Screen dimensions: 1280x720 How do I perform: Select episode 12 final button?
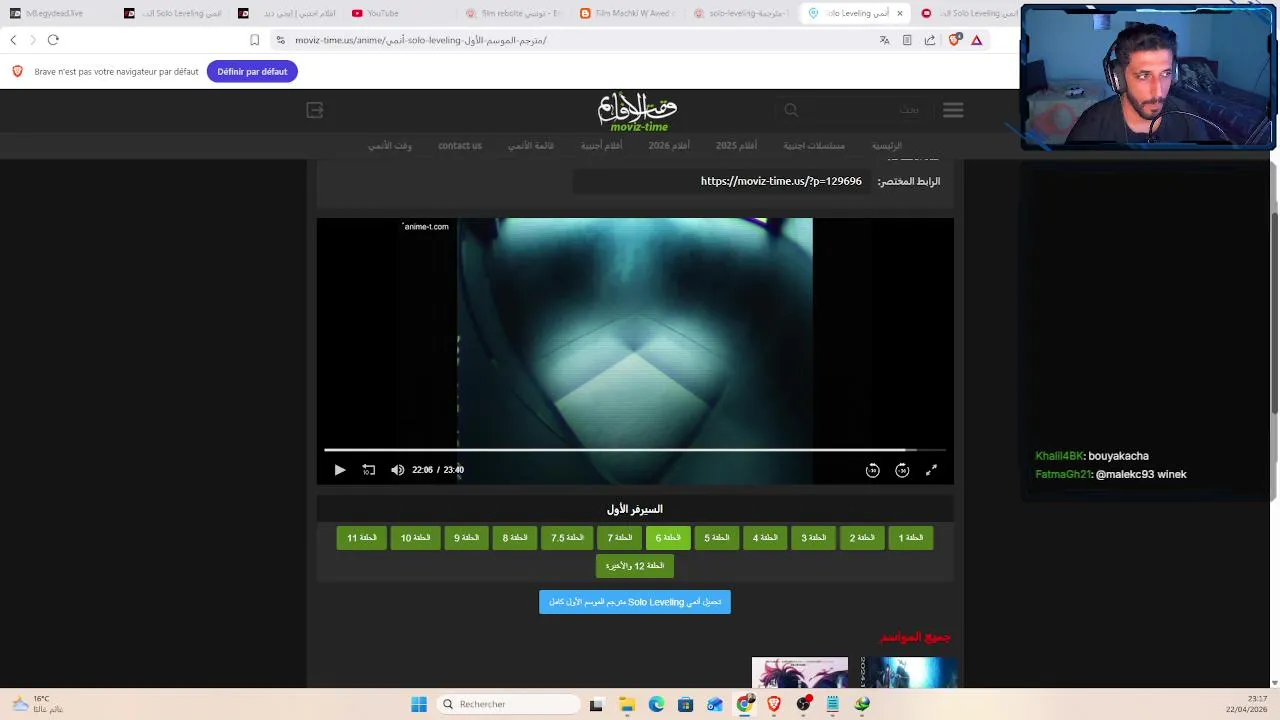coord(635,566)
